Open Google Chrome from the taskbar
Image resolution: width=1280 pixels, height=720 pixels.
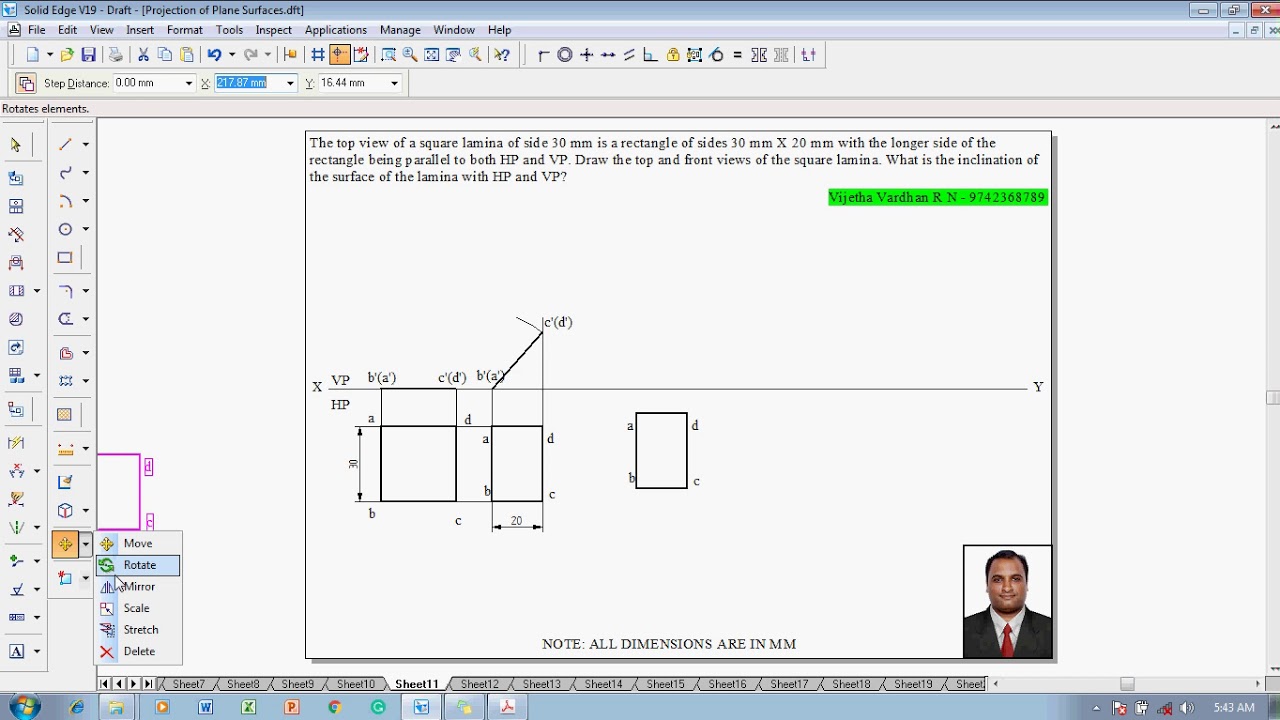pos(335,707)
